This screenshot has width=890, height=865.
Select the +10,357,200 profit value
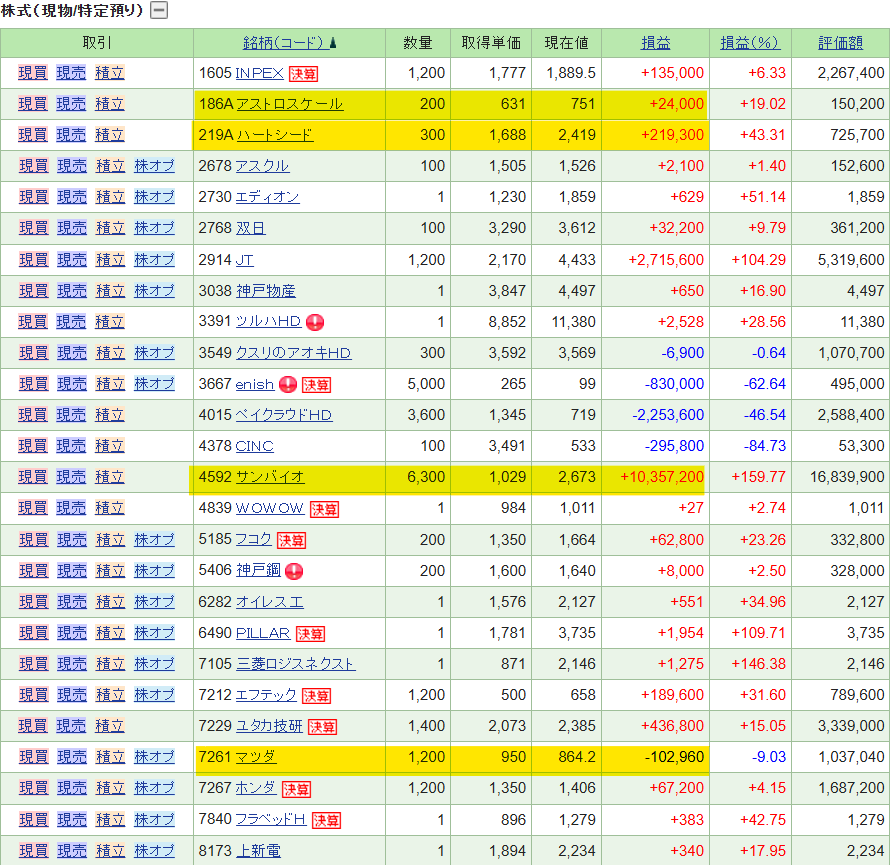[x=662, y=477]
